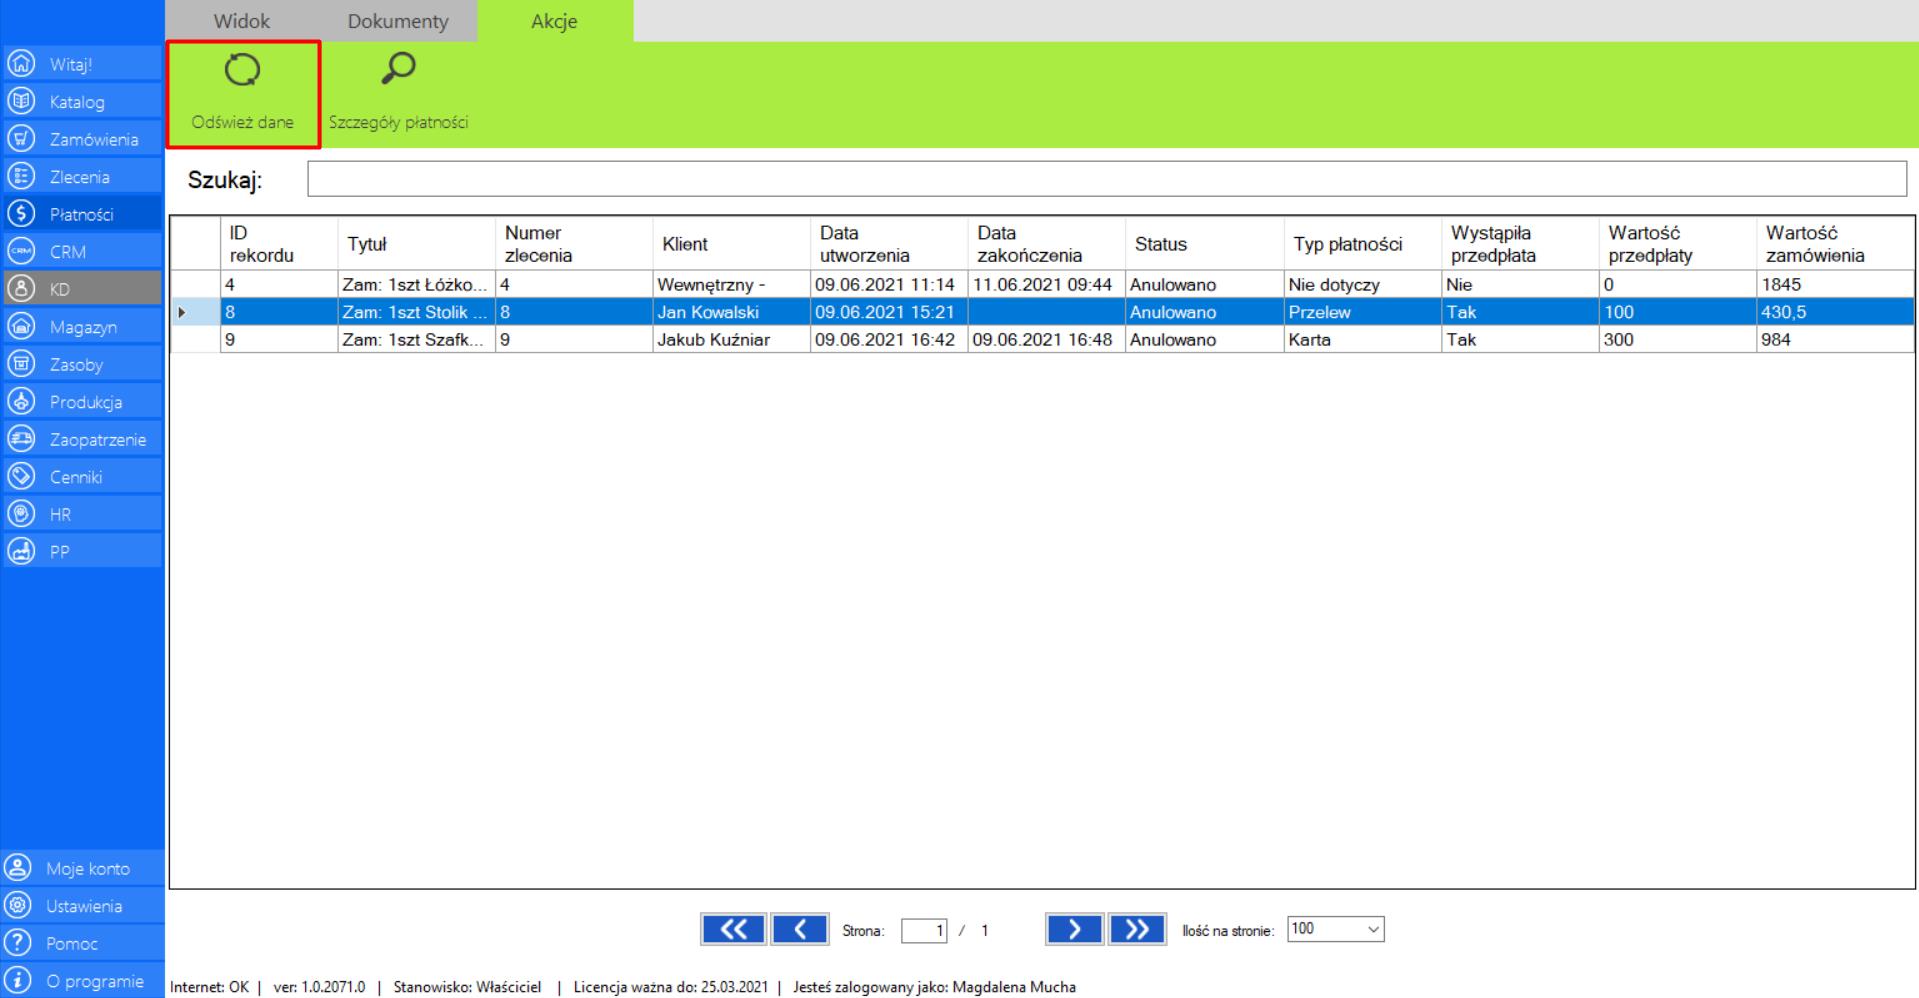Click the 430,5 order value cell
This screenshot has height=998, width=1919.
click(x=1835, y=312)
